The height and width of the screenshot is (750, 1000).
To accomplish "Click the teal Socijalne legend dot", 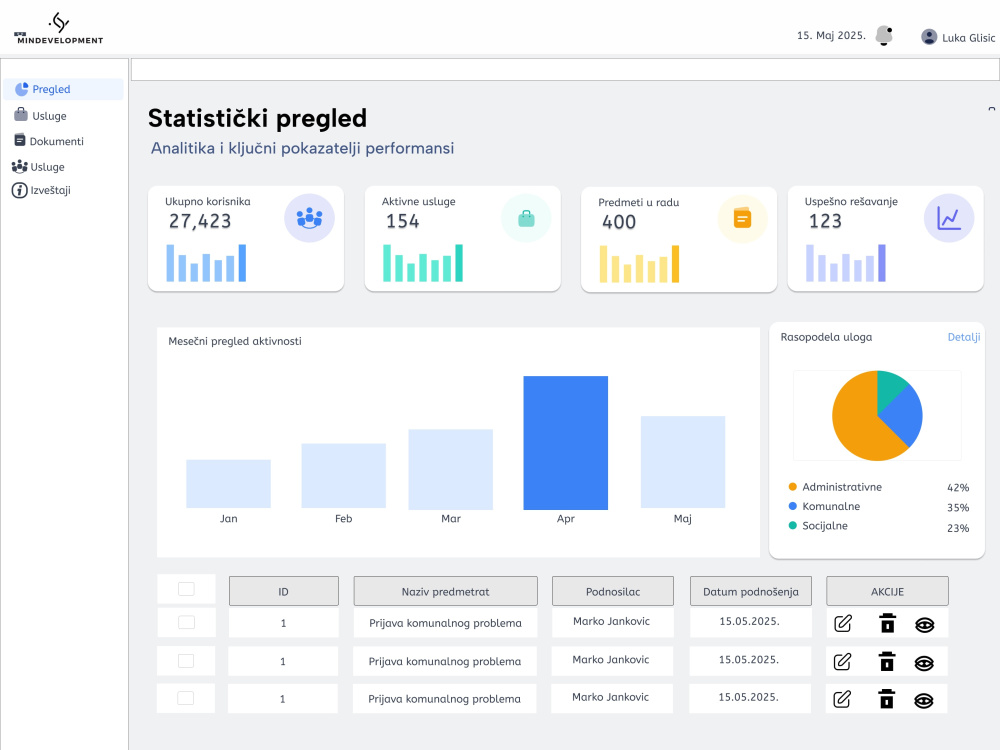I will point(793,525).
